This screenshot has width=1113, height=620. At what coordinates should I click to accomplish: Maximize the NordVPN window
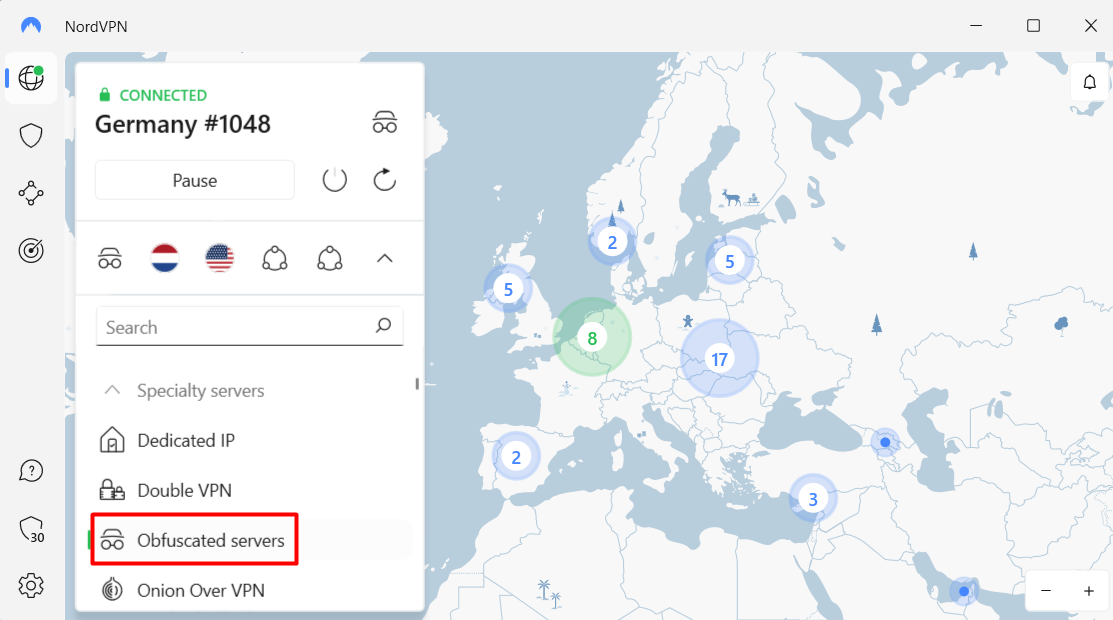coord(1034,26)
